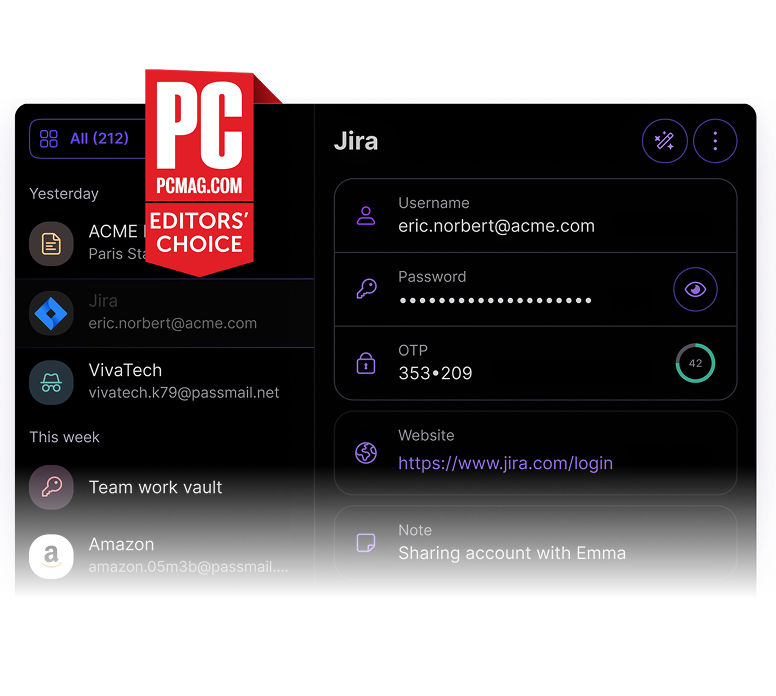Select the VivaTech entry in list
The image size is (776, 696).
184,382
